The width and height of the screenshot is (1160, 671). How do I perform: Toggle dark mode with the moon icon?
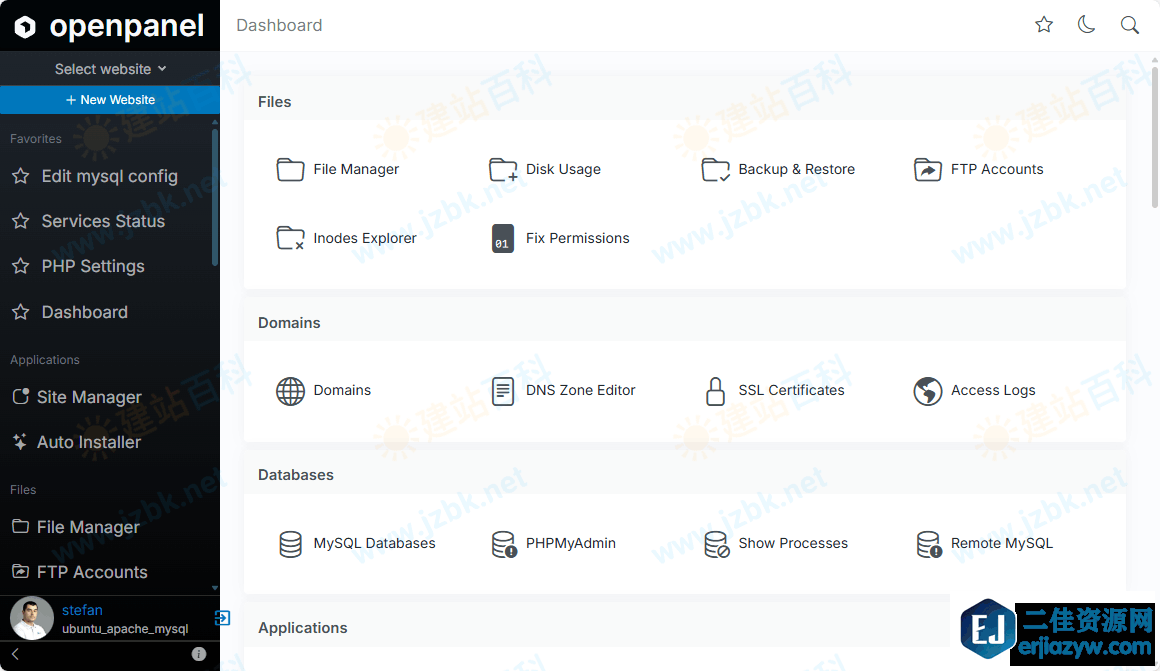coord(1086,24)
